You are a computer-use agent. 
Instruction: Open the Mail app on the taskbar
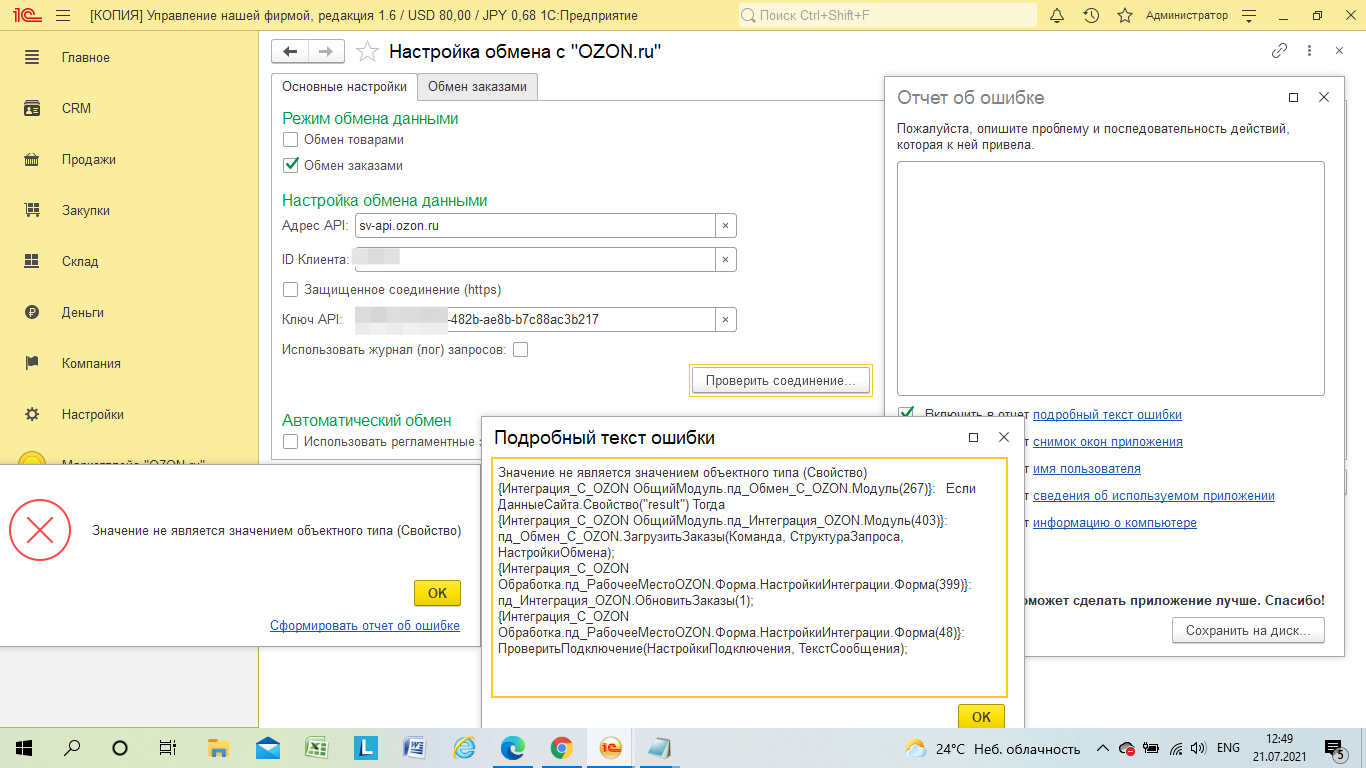(267, 748)
